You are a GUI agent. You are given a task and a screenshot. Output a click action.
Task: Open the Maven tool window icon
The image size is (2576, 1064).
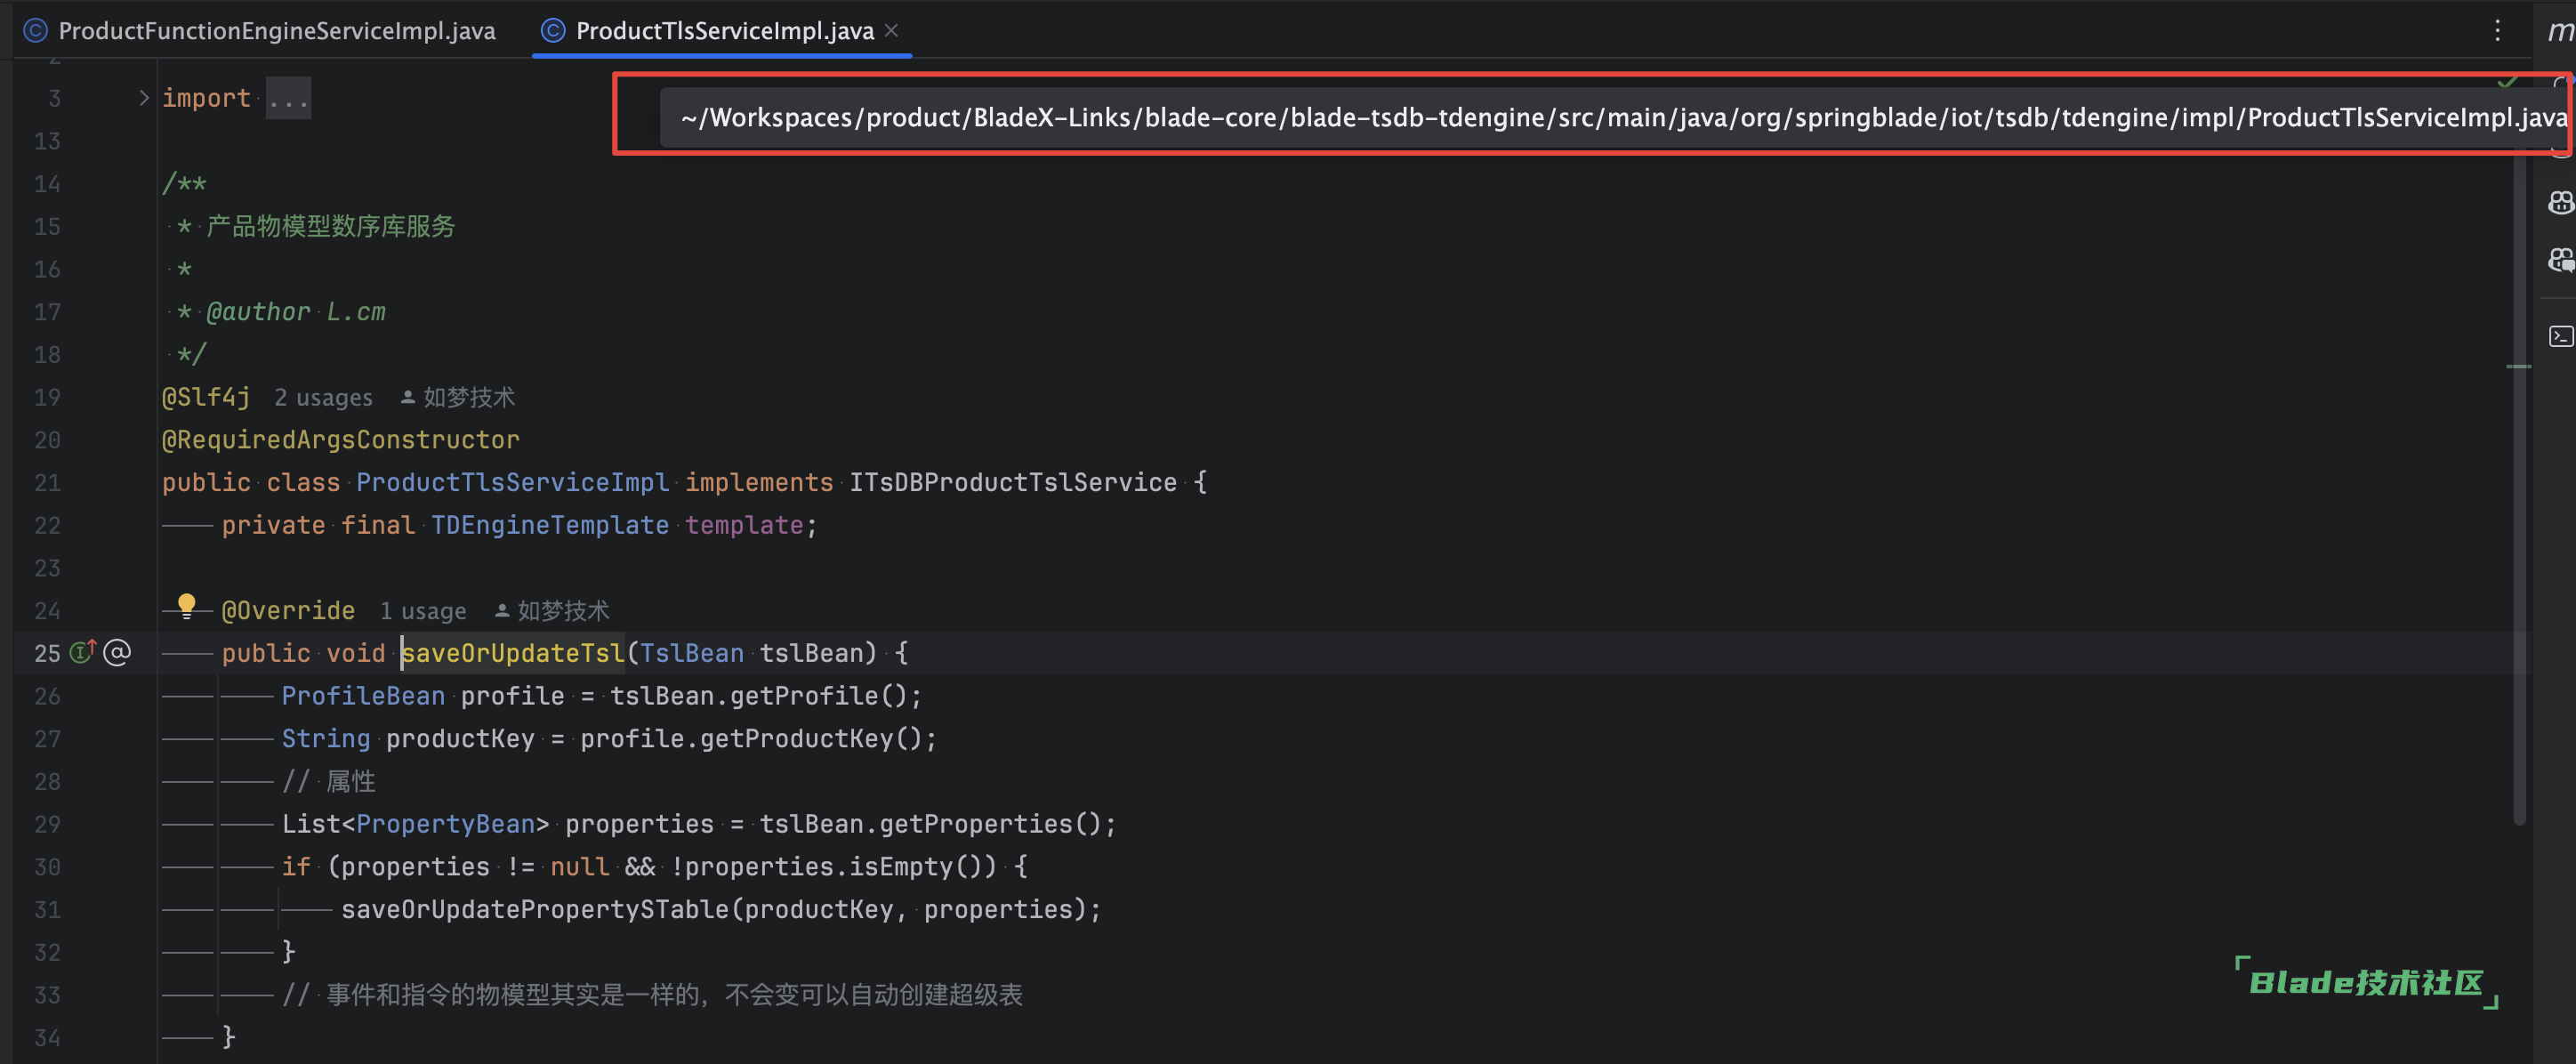coord(2560,31)
